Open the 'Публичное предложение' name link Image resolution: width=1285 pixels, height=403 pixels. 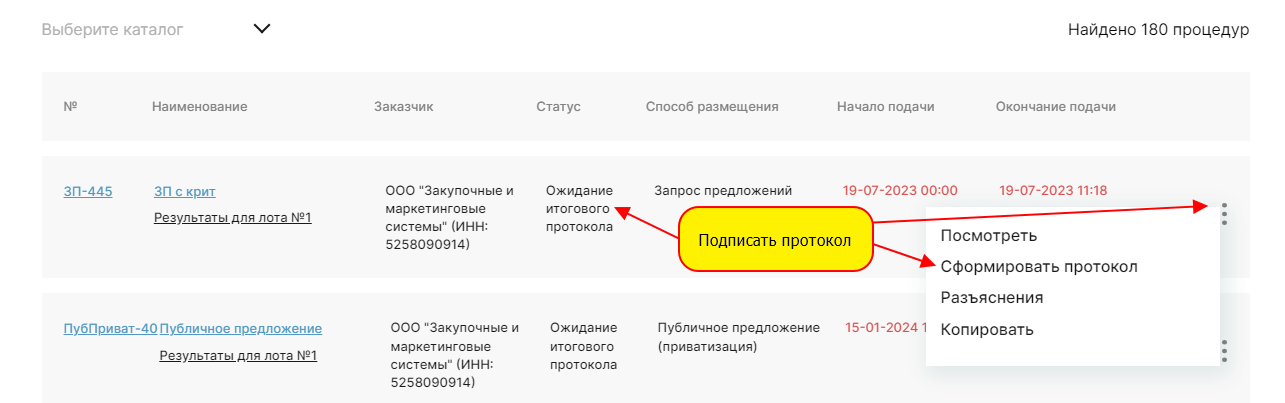(240, 328)
